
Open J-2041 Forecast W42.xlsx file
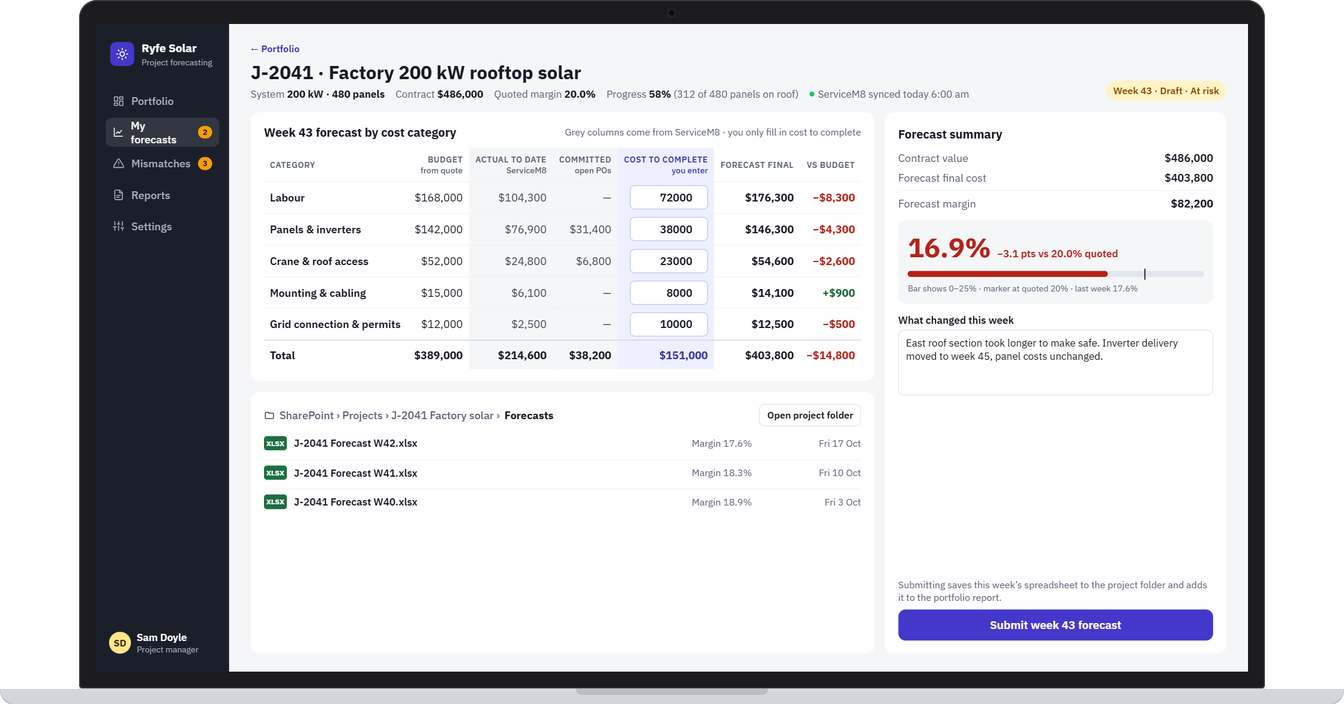coord(356,443)
